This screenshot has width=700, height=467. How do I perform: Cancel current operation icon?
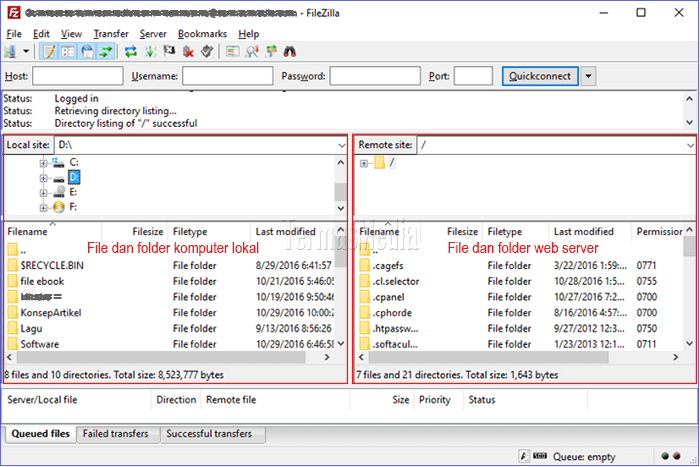point(169,52)
